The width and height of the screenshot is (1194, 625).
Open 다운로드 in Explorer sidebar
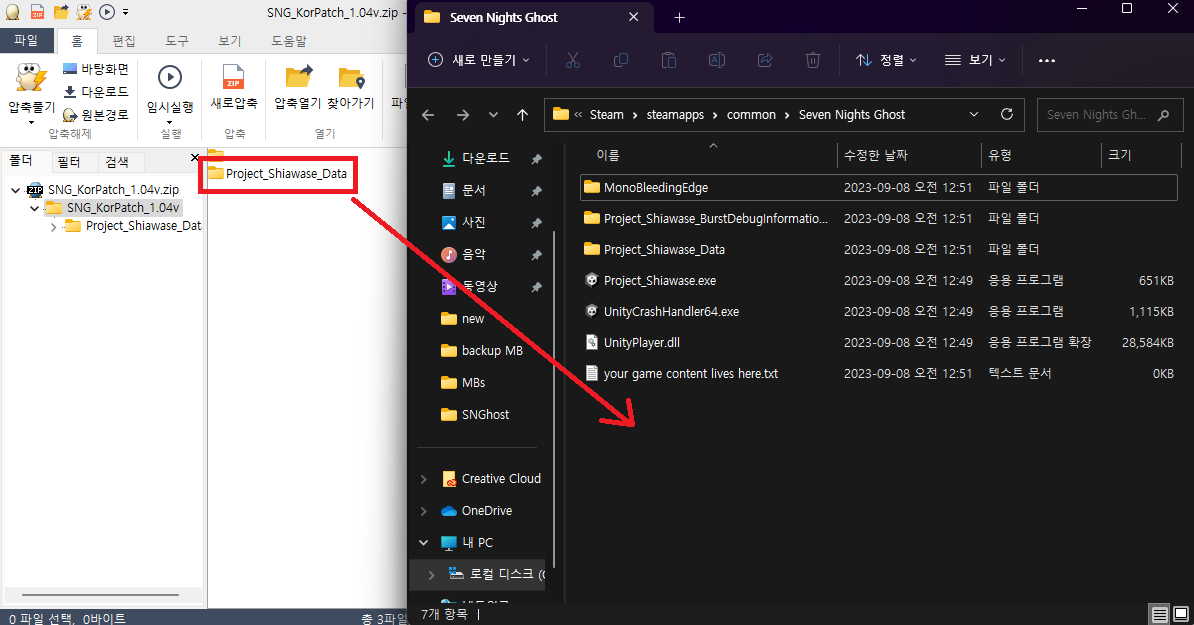click(x=485, y=158)
